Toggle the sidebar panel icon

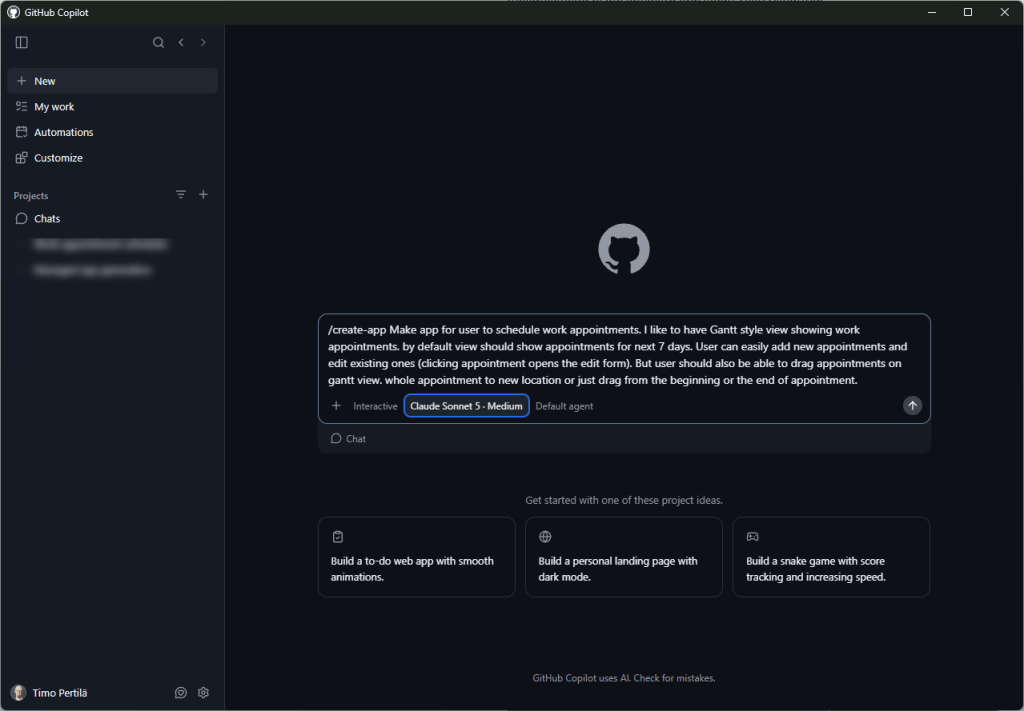pyautogui.click(x=22, y=42)
